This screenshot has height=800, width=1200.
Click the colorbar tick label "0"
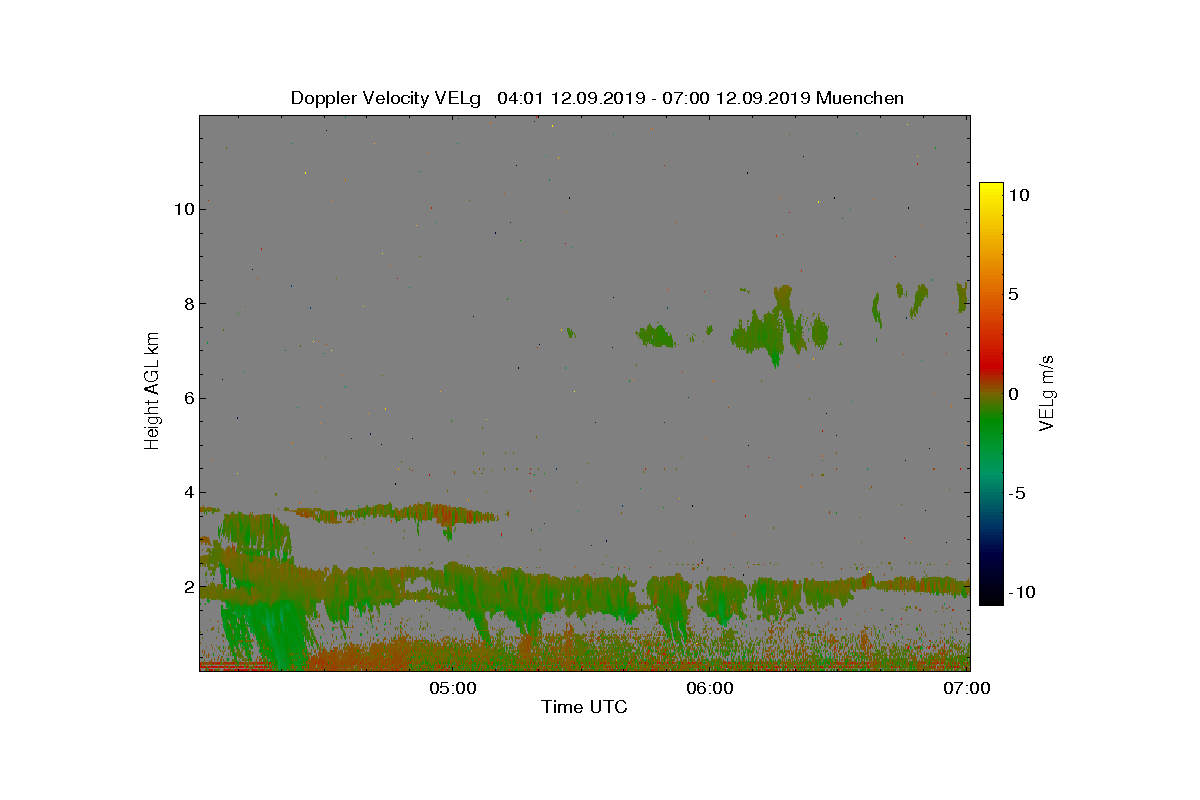(1013, 393)
